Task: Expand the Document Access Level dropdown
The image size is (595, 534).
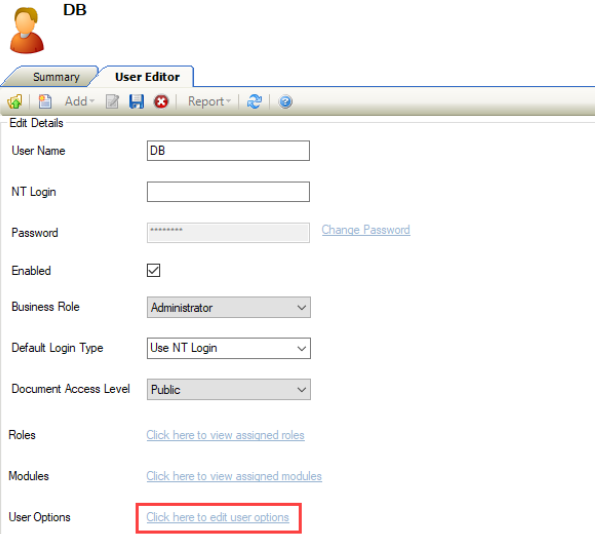Action: pos(229,389)
